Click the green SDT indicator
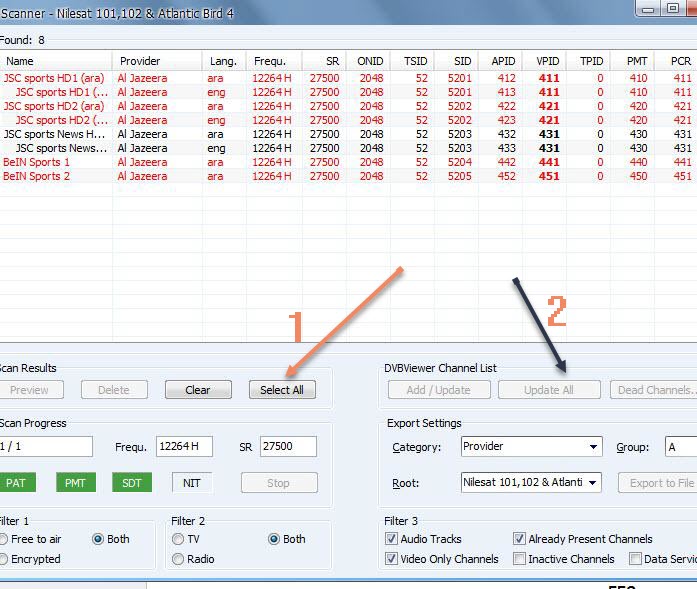 131,483
